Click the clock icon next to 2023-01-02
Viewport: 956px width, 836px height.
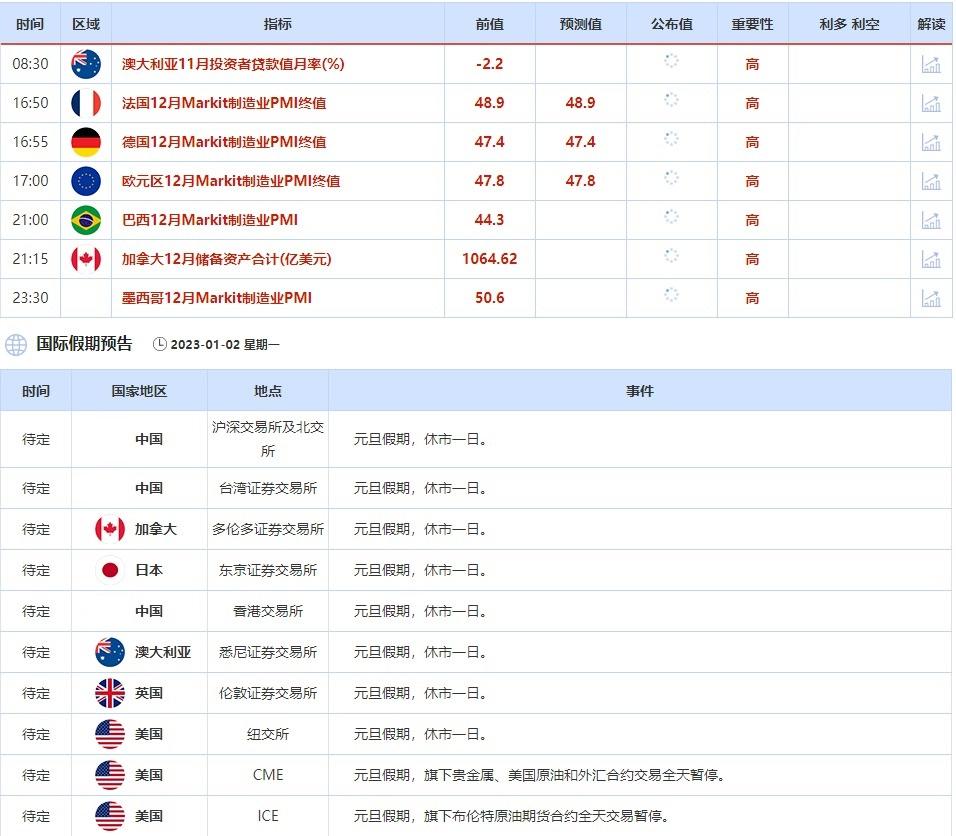(160, 345)
